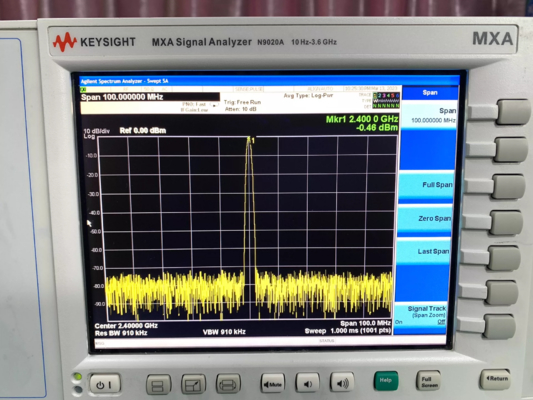533x400 pixels.
Task: Click the split-window layout button
Action: [x=158, y=385]
